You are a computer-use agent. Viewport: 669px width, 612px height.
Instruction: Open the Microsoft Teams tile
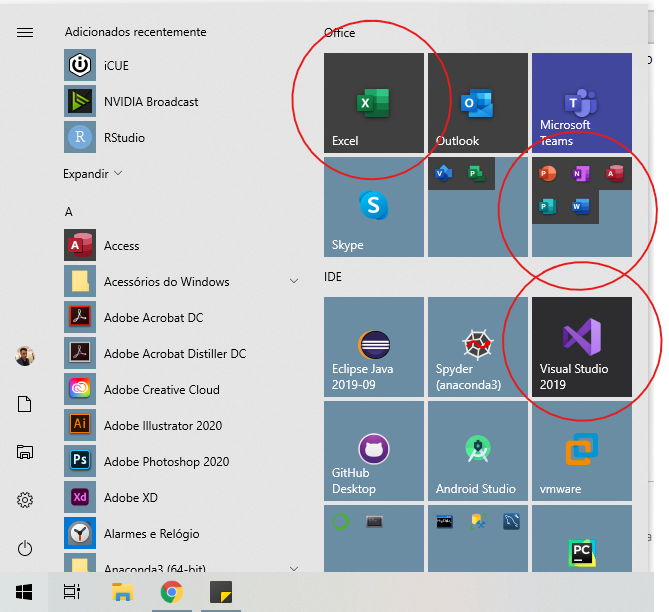582,103
